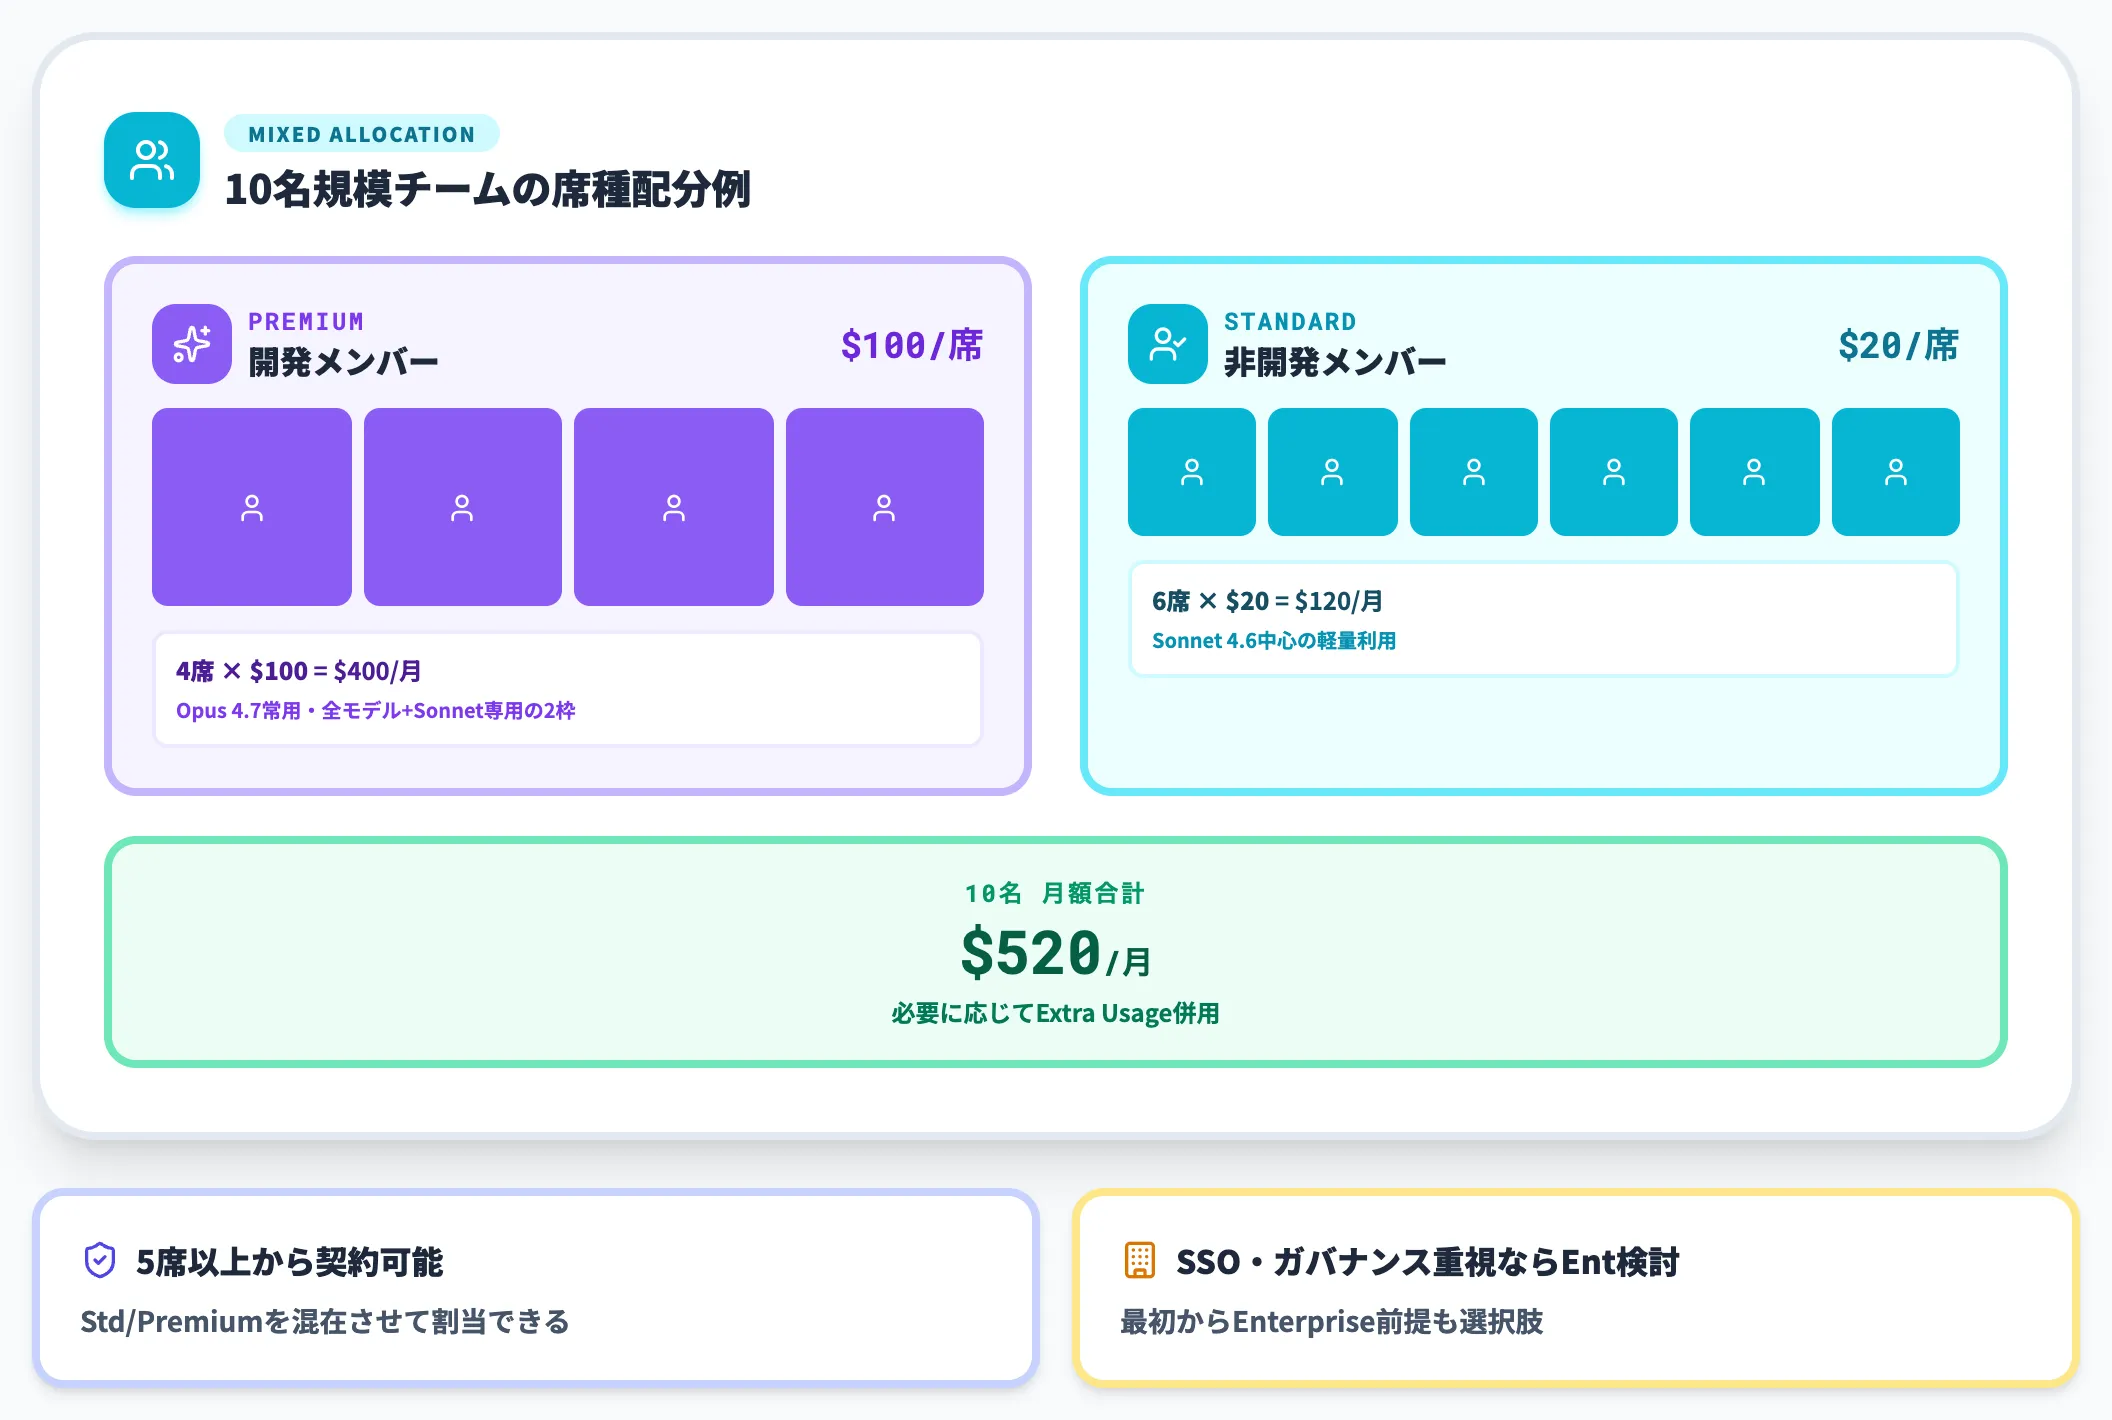Click the Std/Premiumを混在させて割当できる text
Viewport: 2112px width, 1420px height.
tap(325, 1322)
